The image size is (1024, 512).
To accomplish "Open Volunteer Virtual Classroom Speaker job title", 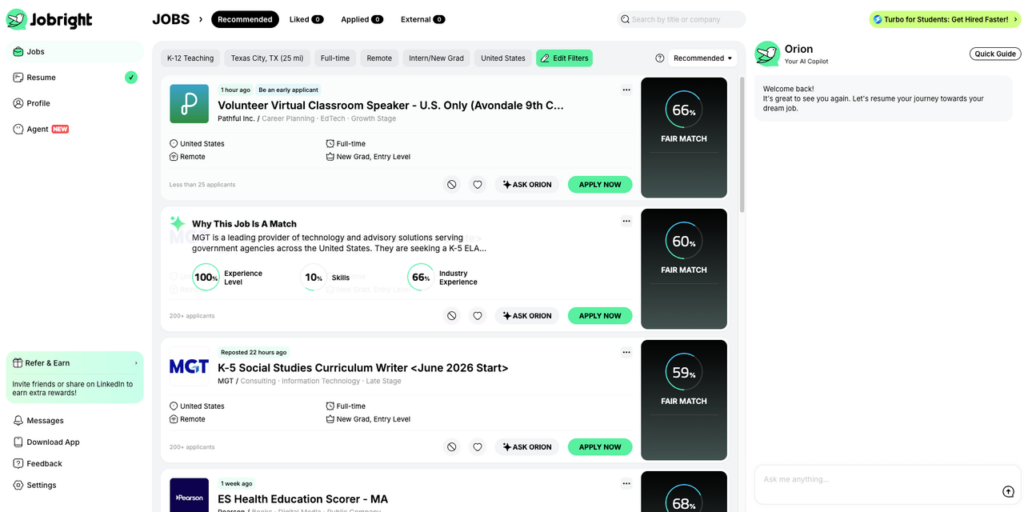I will 391,105.
